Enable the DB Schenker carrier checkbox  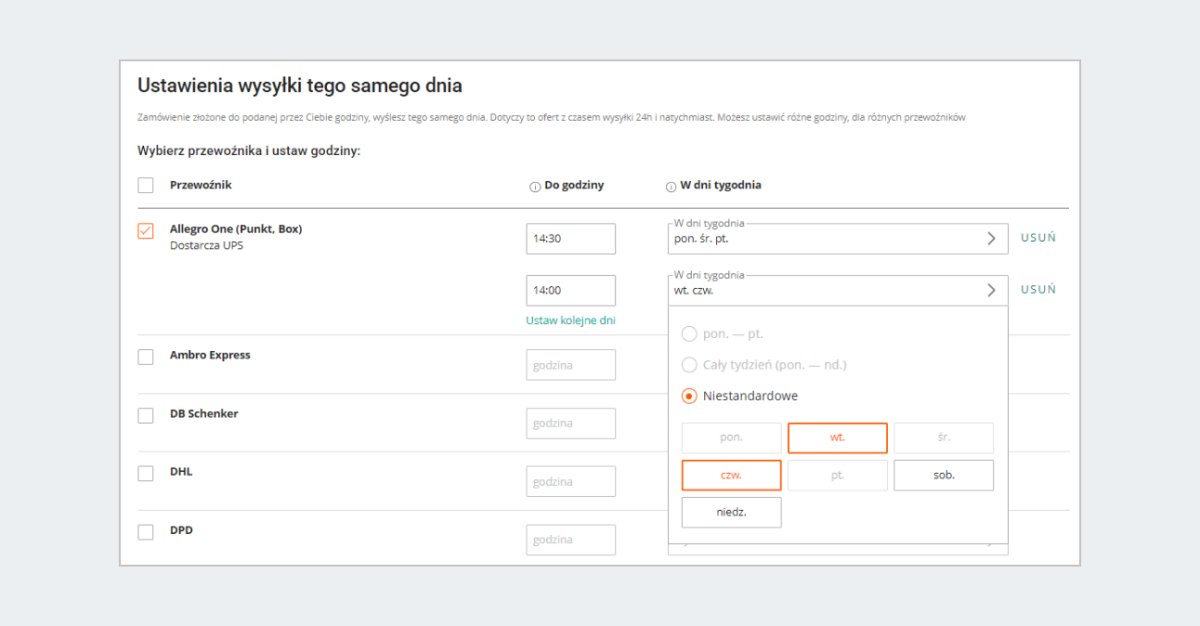pos(146,416)
